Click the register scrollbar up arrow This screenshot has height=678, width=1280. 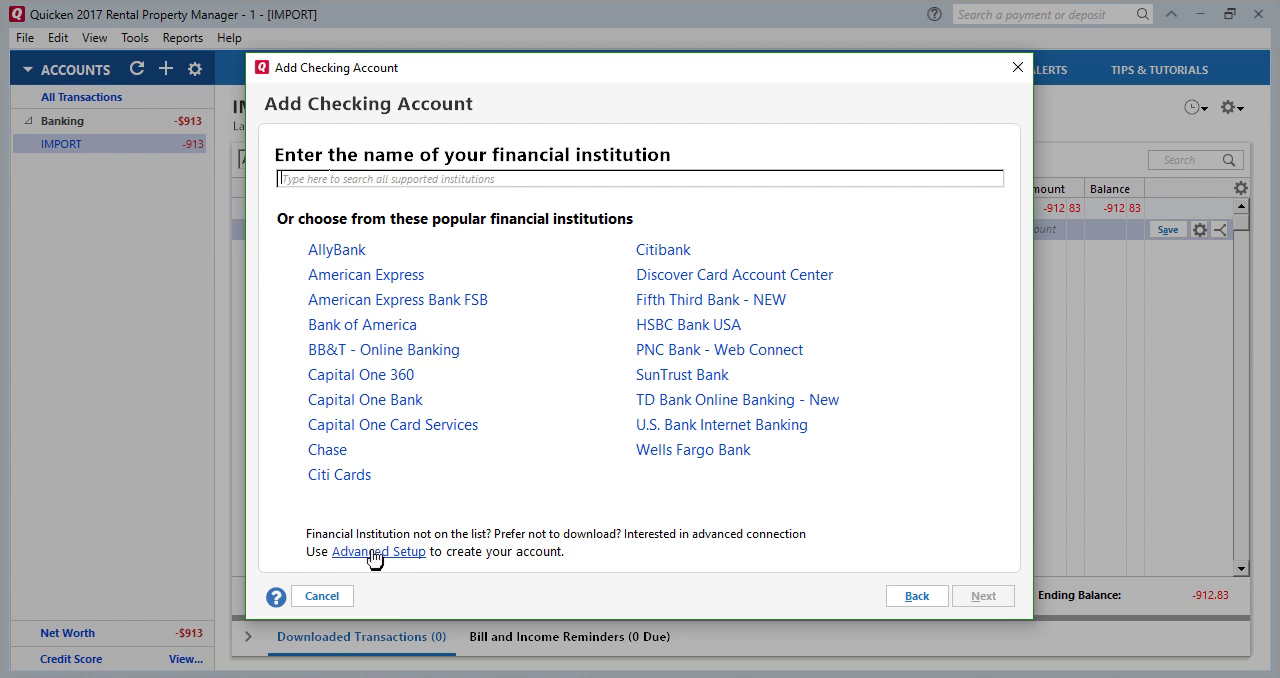point(1241,206)
